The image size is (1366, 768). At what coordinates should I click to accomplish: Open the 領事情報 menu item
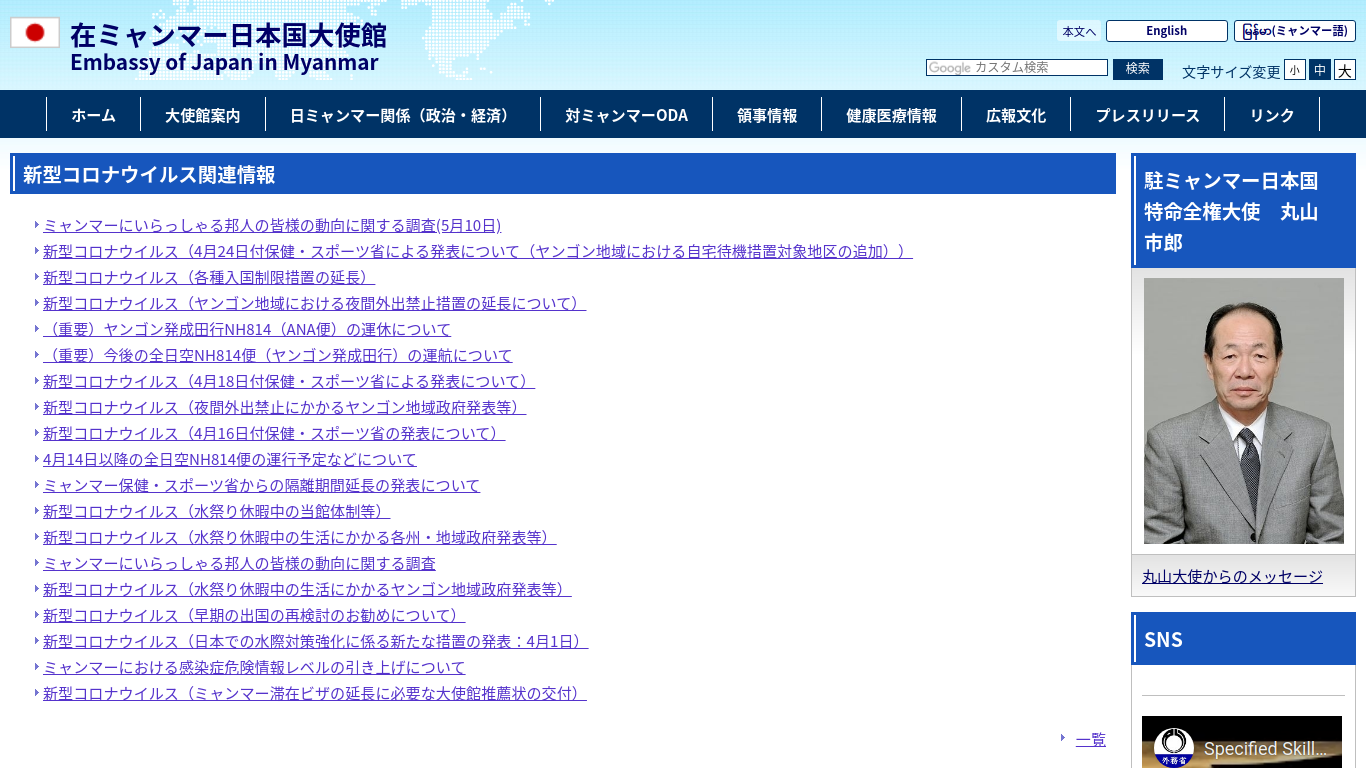click(x=767, y=115)
